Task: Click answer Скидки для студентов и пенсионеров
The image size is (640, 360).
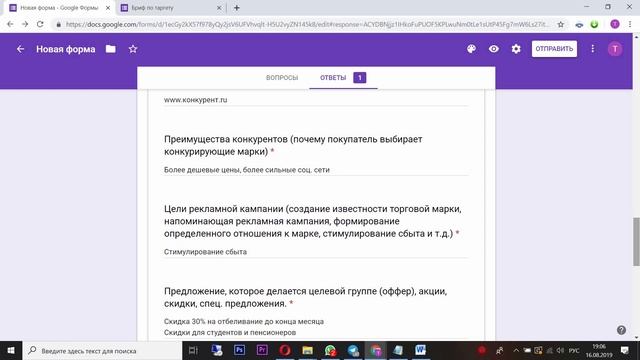Action: (x=230, y=333)
